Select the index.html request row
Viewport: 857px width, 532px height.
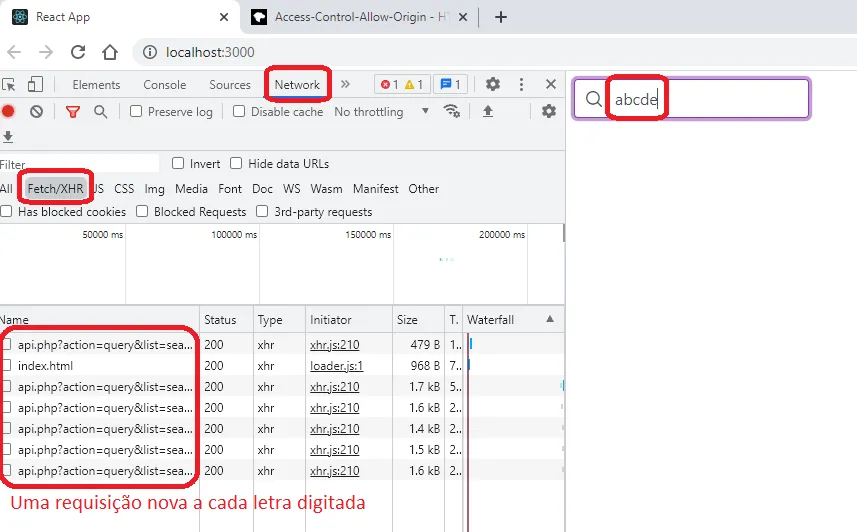click(x=282, y=366)
